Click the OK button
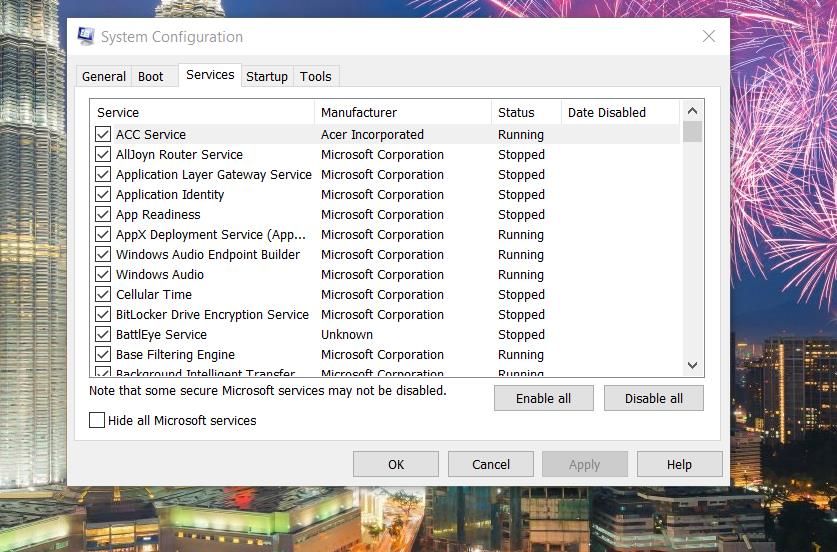This screenshot has width=837, height=552. tap(396, 464)
